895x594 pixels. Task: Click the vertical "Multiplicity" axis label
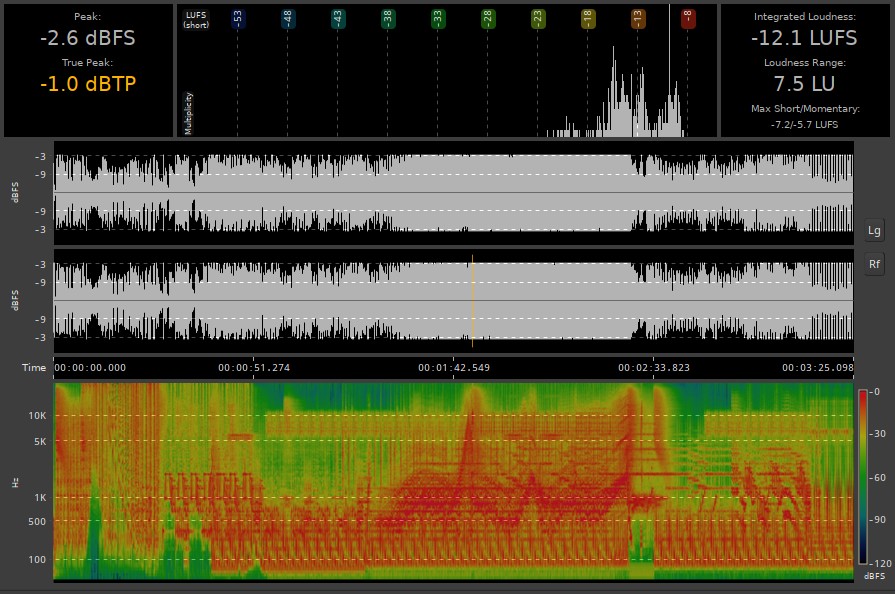click(x=188, y=114)
